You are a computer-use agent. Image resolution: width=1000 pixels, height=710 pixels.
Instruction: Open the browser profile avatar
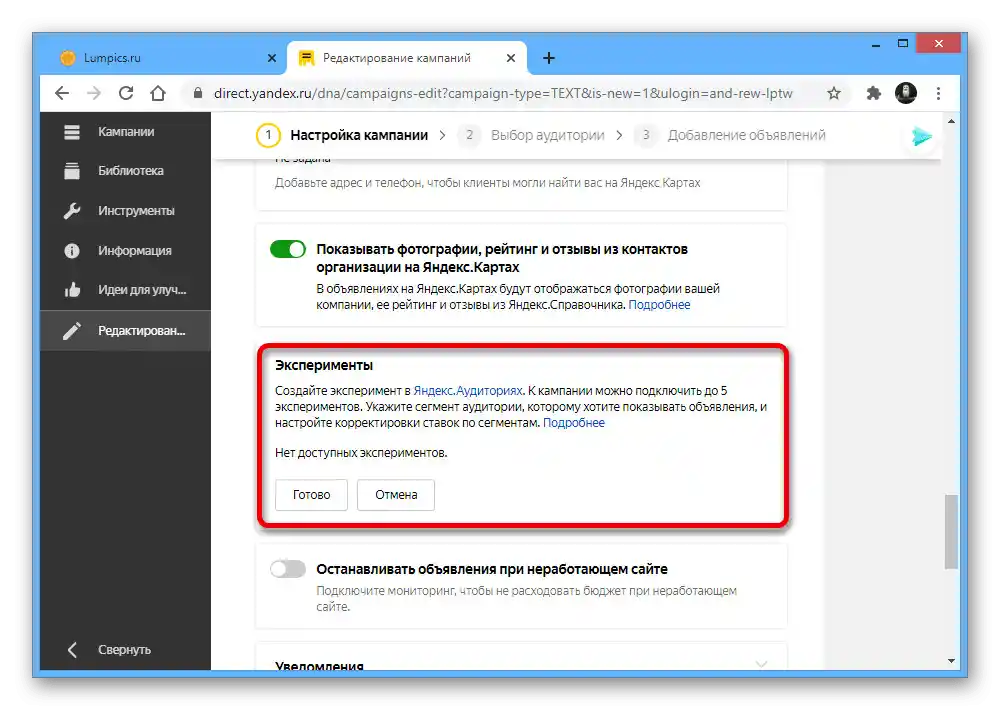click(906, 93)
